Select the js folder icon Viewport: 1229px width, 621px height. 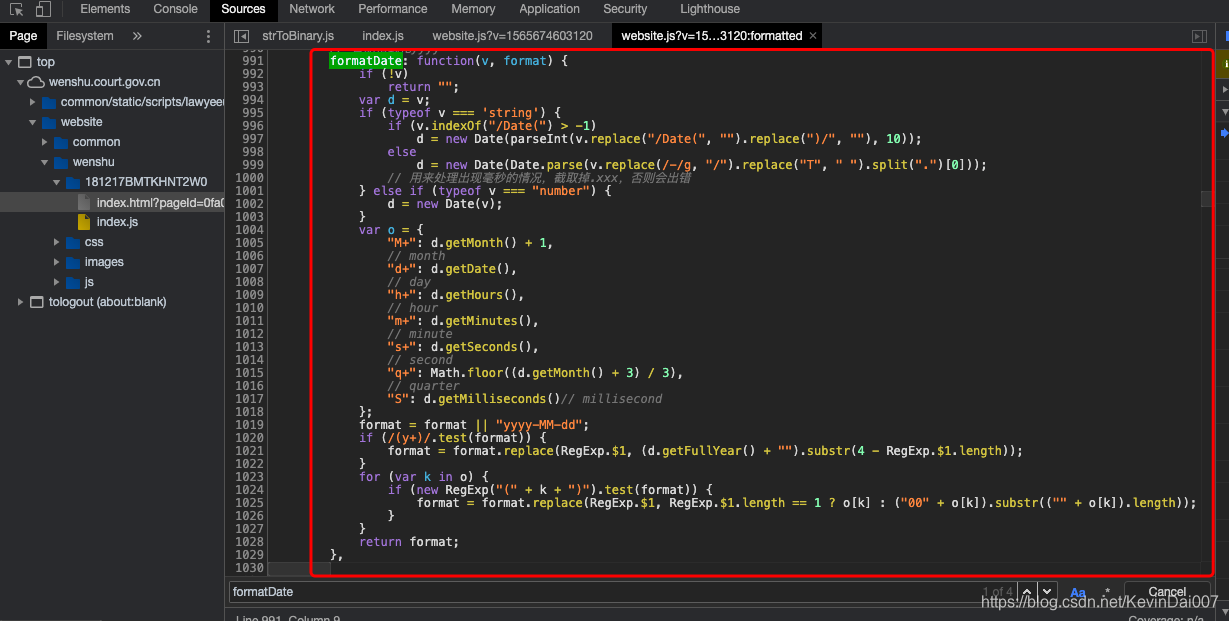[72, 282]
